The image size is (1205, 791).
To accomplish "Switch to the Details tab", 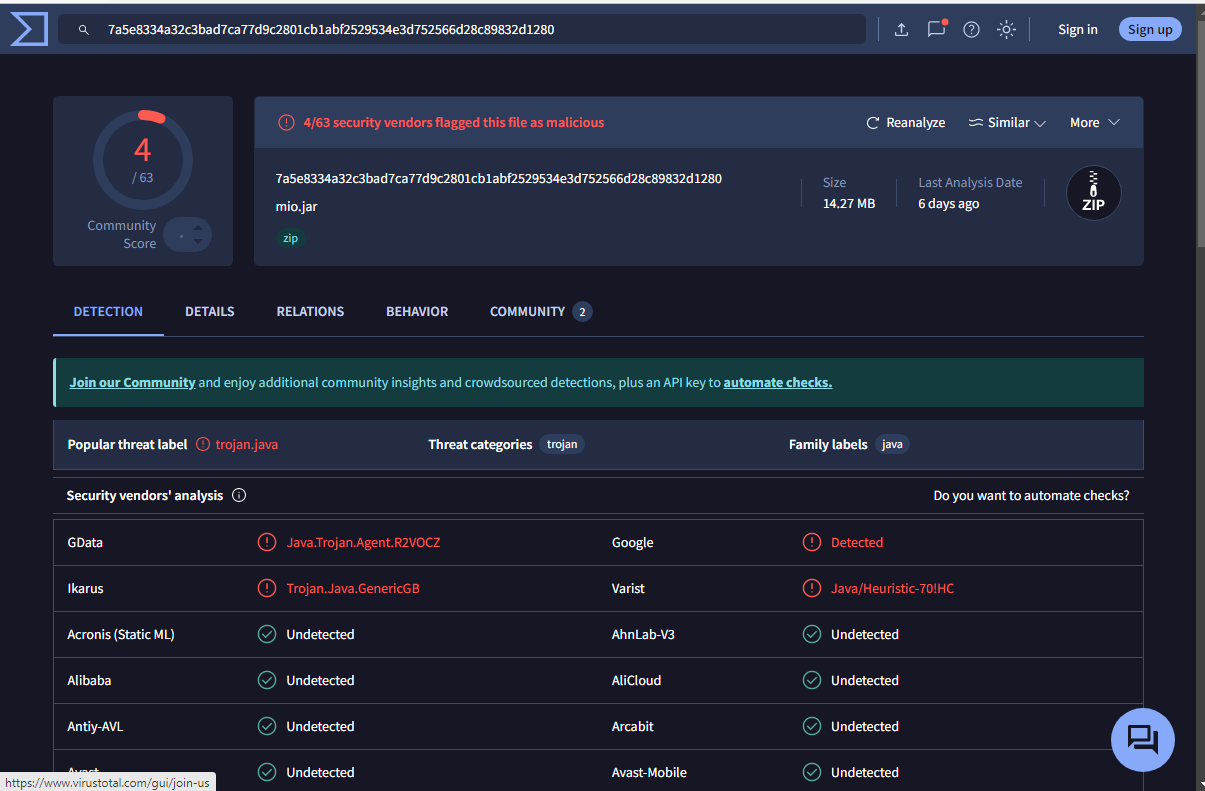I will [x=209, y=311].
